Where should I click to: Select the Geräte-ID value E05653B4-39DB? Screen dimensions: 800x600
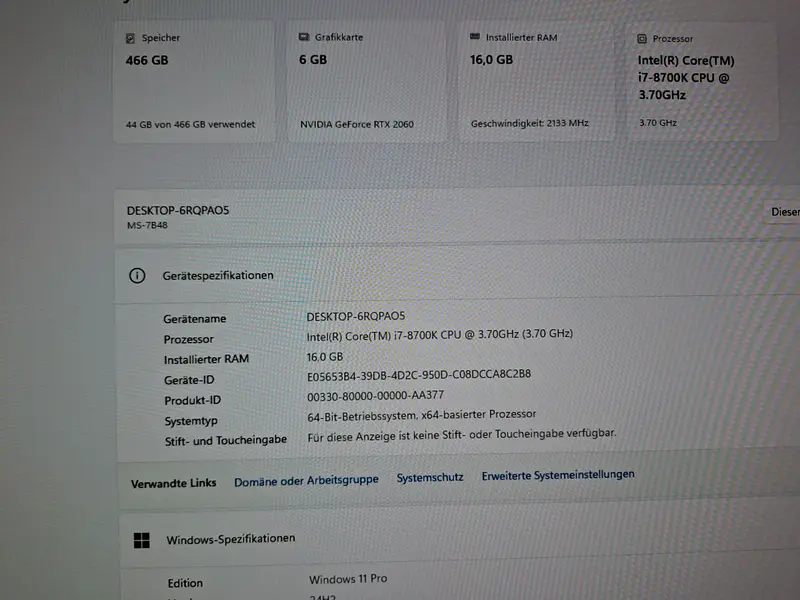pos(418,375)
